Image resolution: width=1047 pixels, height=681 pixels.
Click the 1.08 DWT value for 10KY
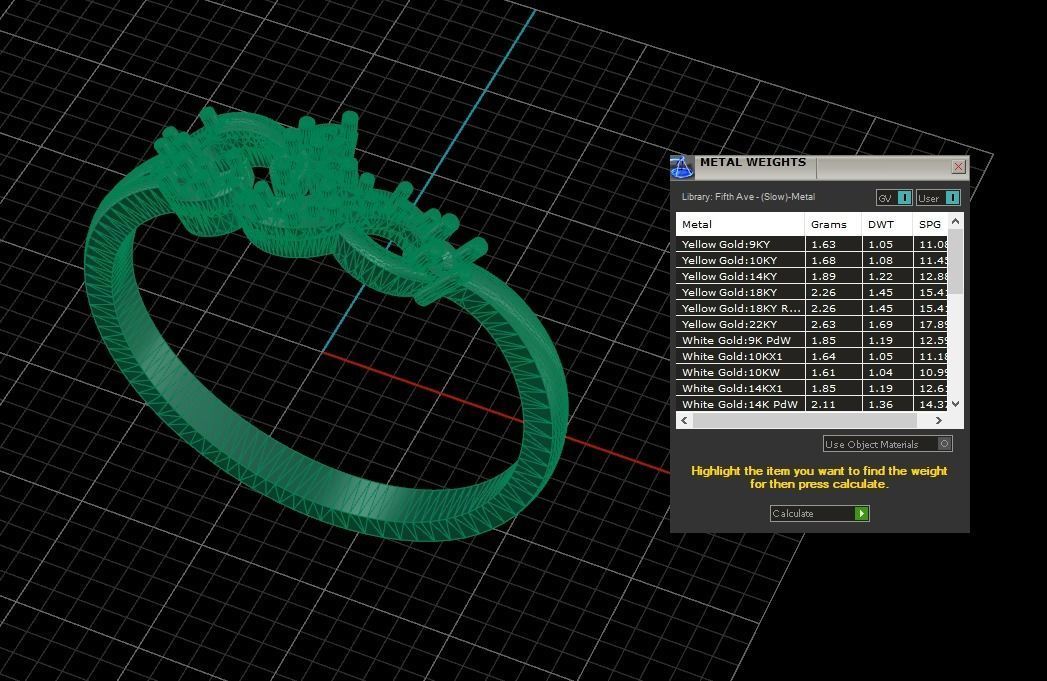click(x=881, y=260)
